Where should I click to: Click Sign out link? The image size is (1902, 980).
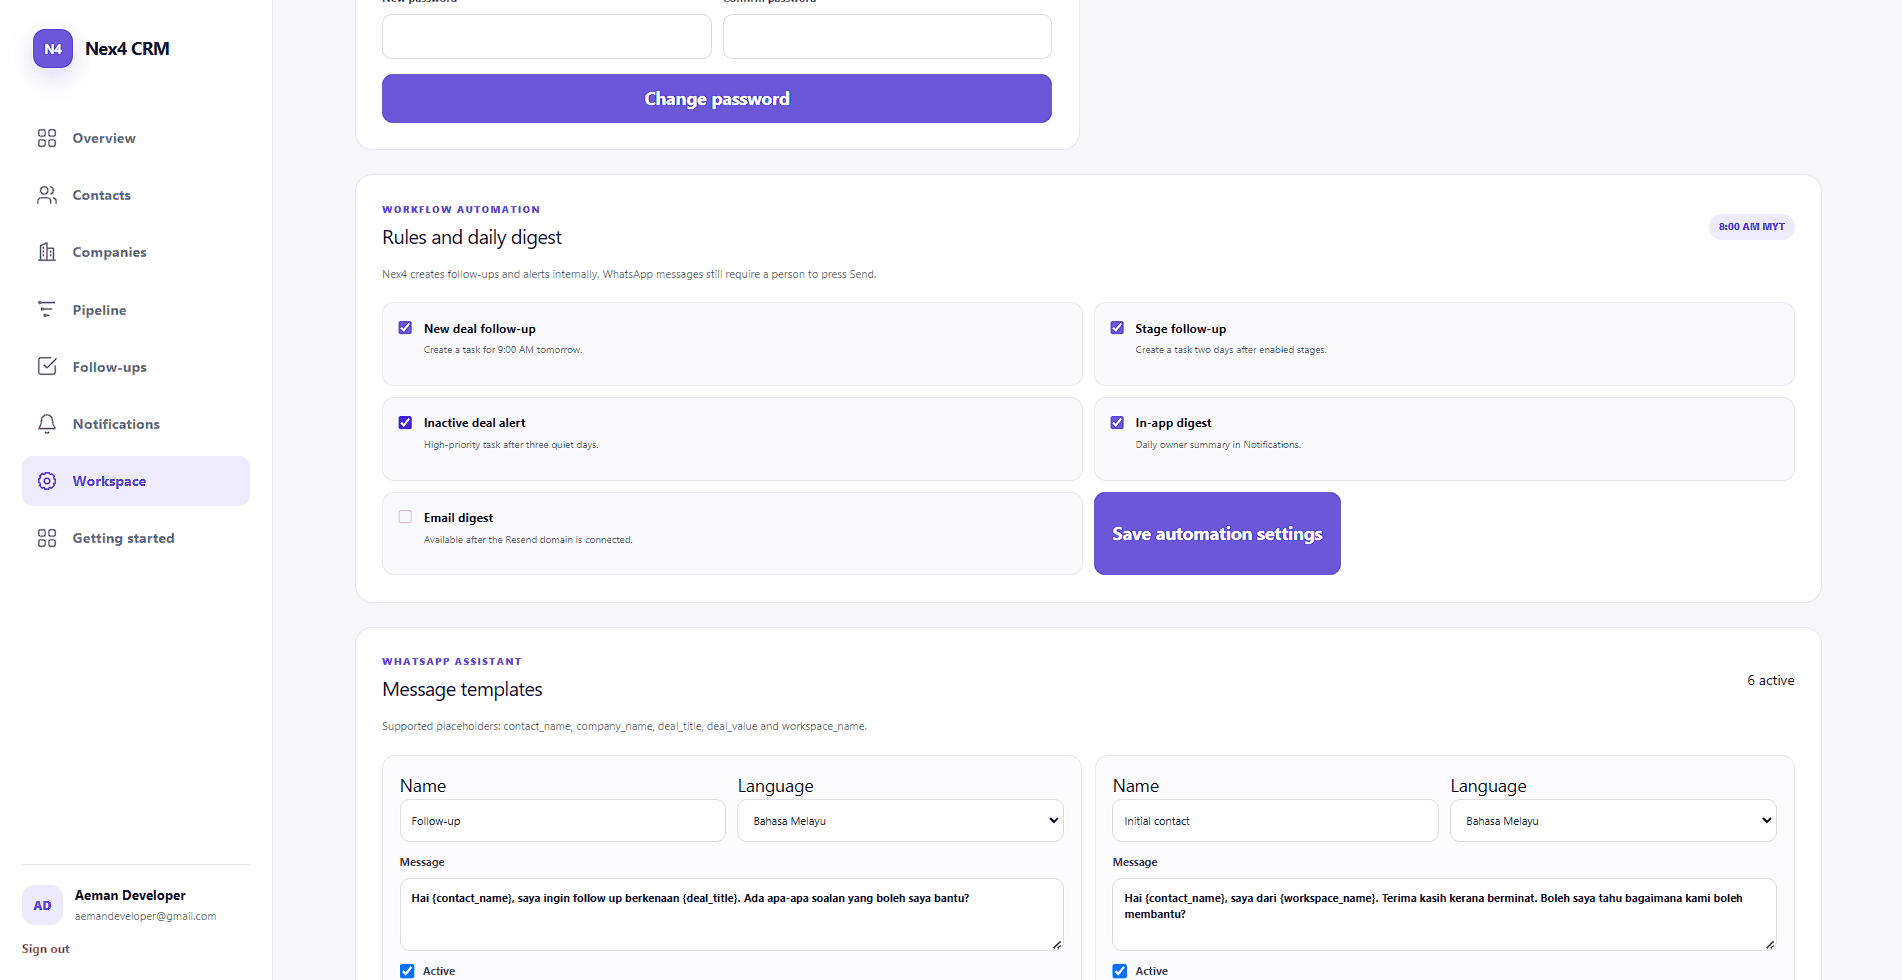point(46,949)
